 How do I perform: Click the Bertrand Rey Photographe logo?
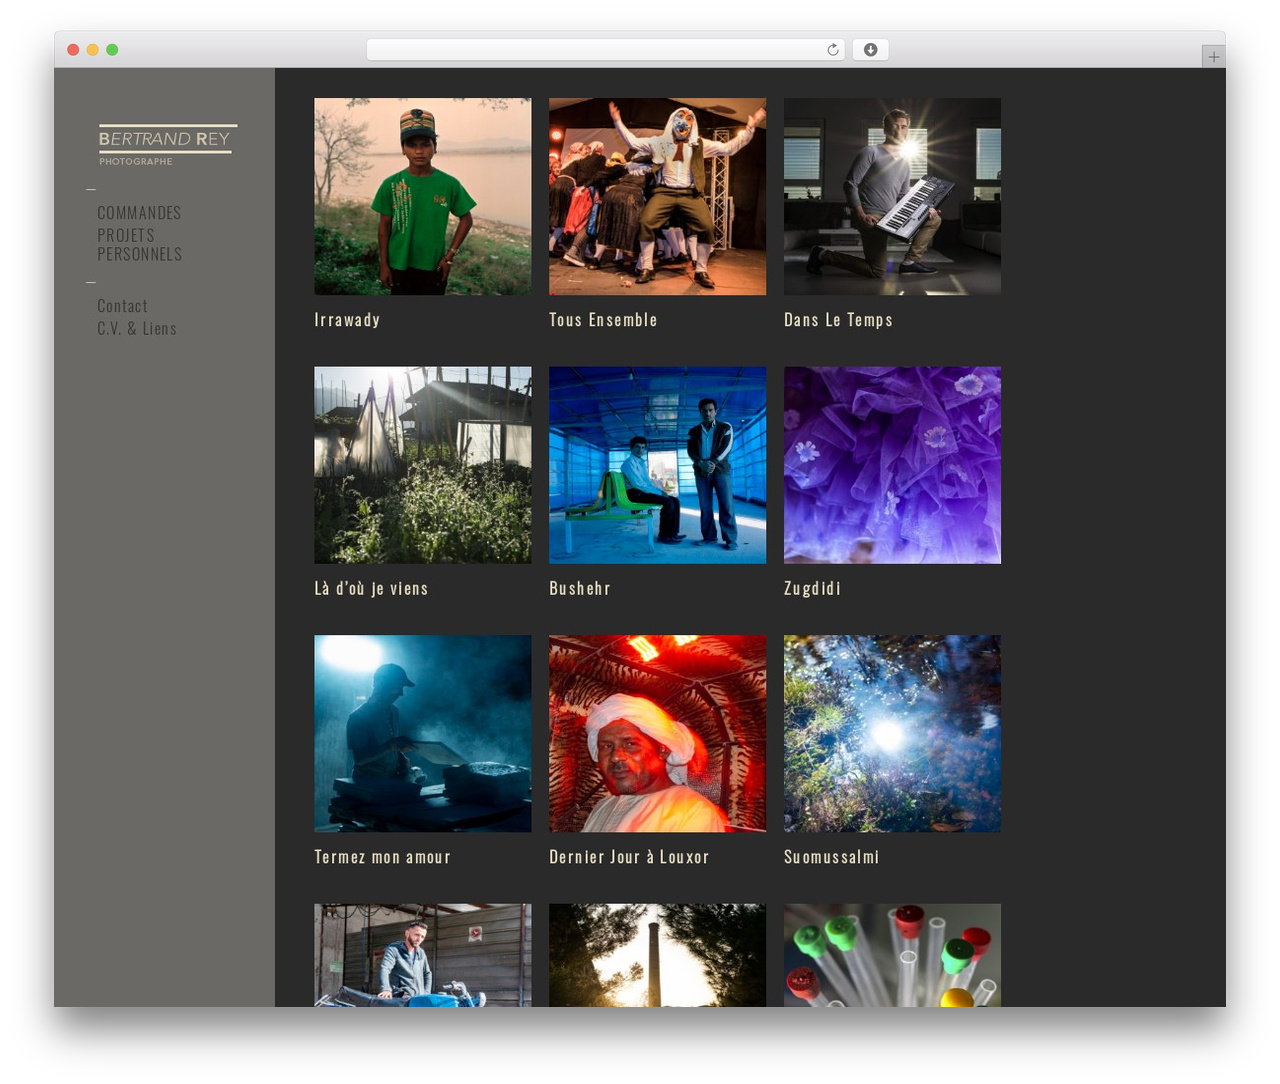tap(167, 145)
